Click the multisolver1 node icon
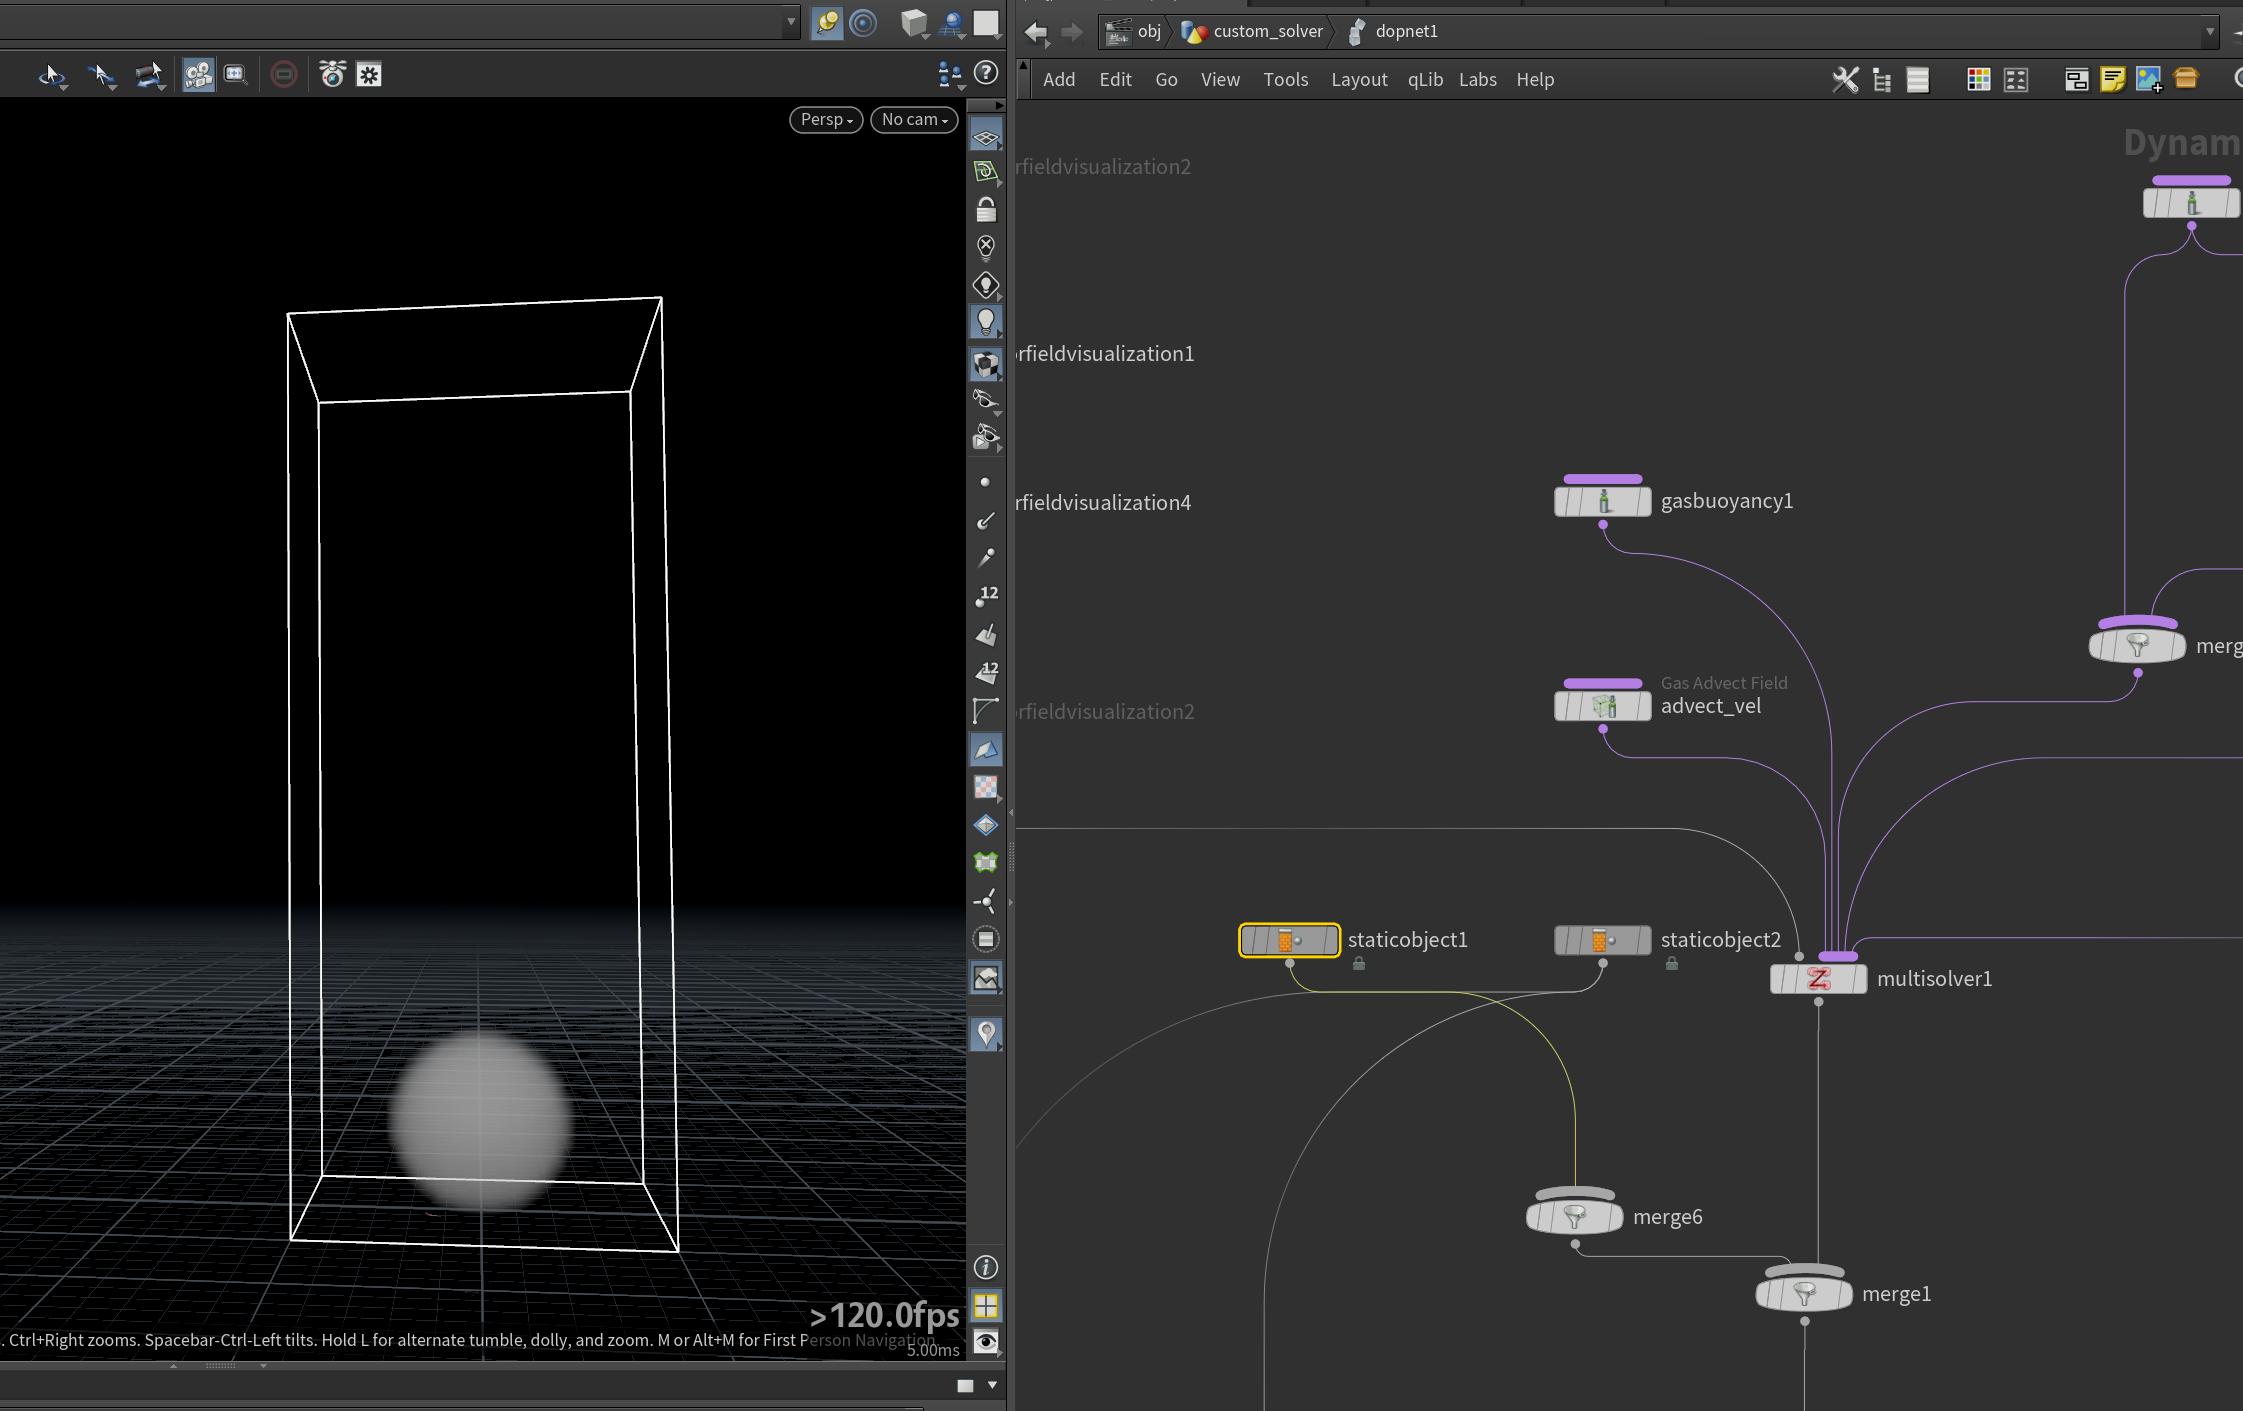This screenshot has width=2243, height=1411. (x=1818, y=979)
